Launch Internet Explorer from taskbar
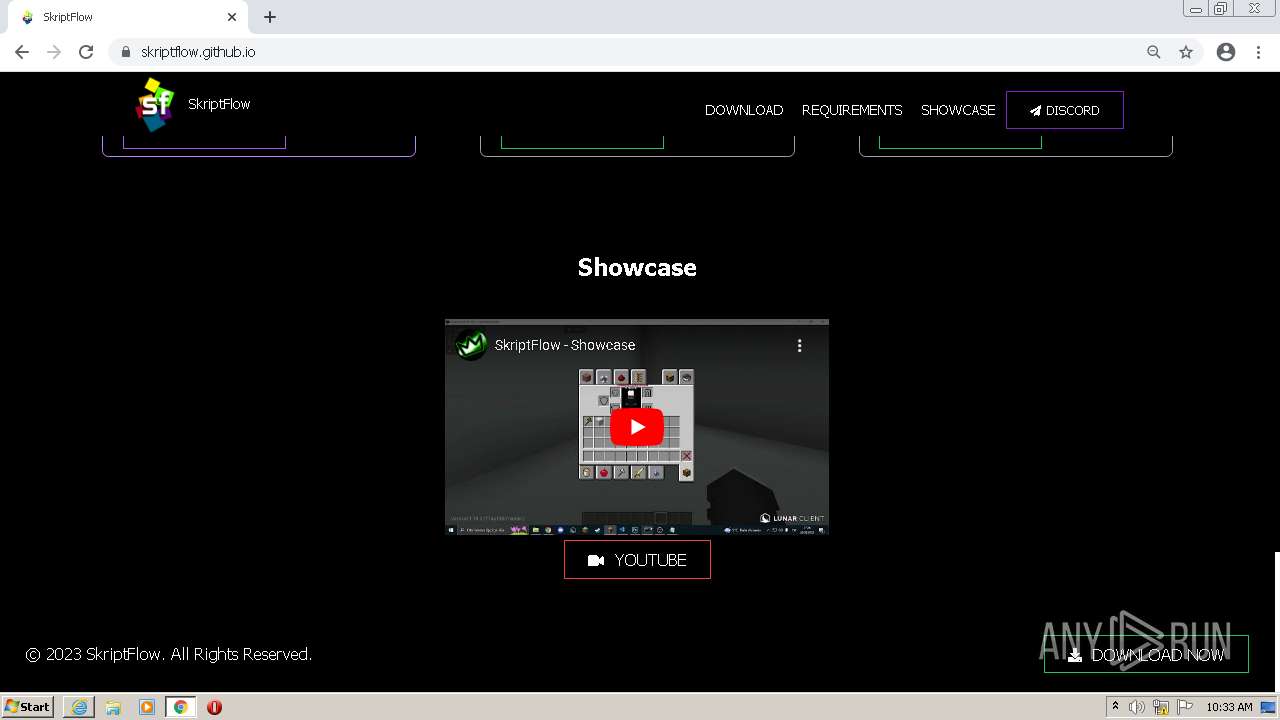 (79, 707)
